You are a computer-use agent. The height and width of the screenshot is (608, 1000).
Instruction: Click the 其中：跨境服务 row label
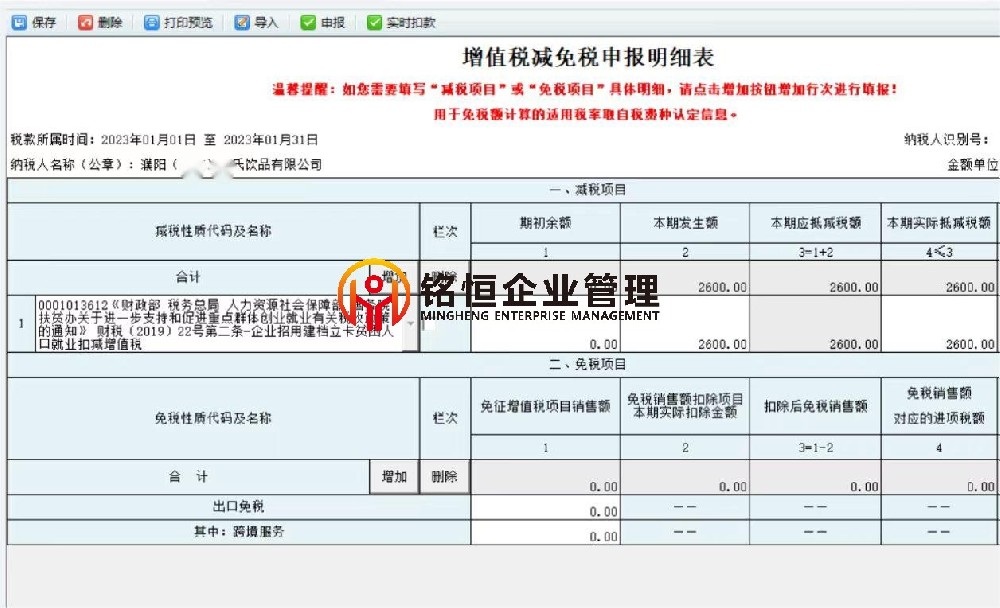(x=239, y=531)
